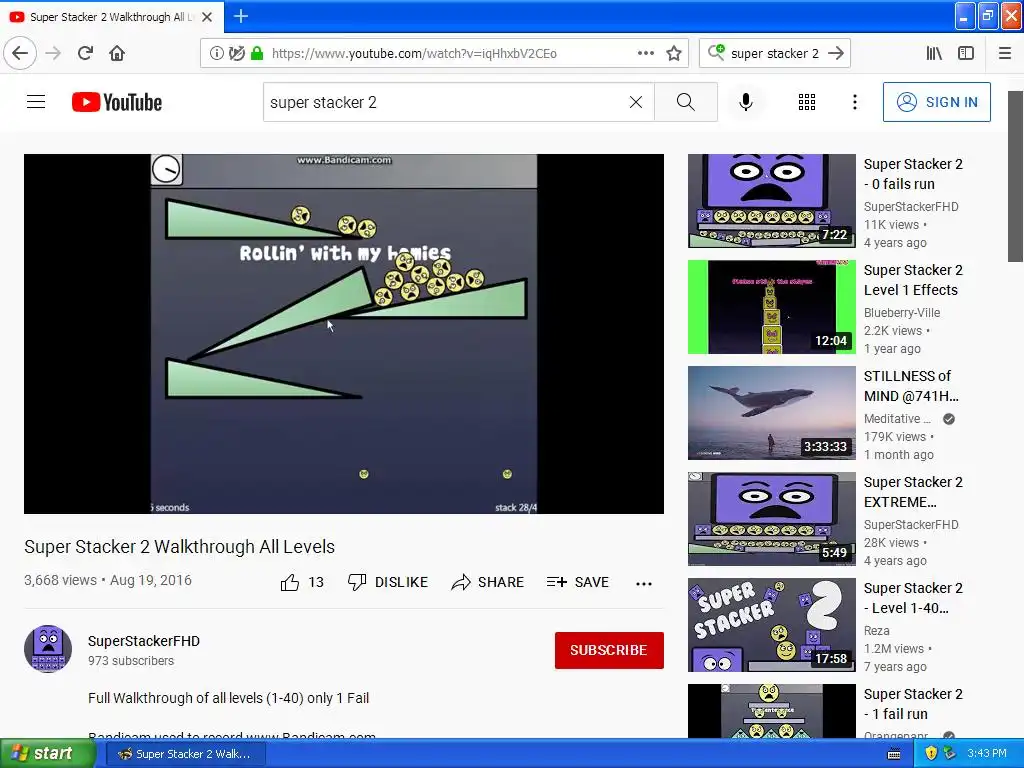Click SAVE to add to playlist
The image size is (1024, 768).
click(578, 582)
